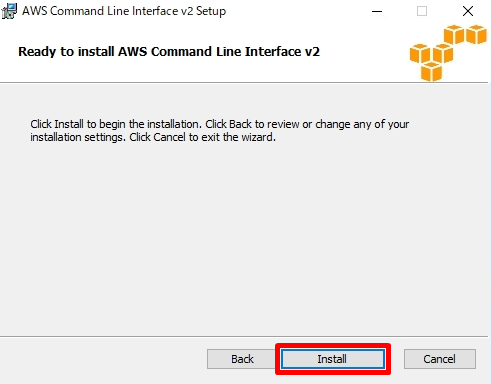Click 'v2' at the end of heading
This screenshot has height=384, width=491.
(312, 52)
